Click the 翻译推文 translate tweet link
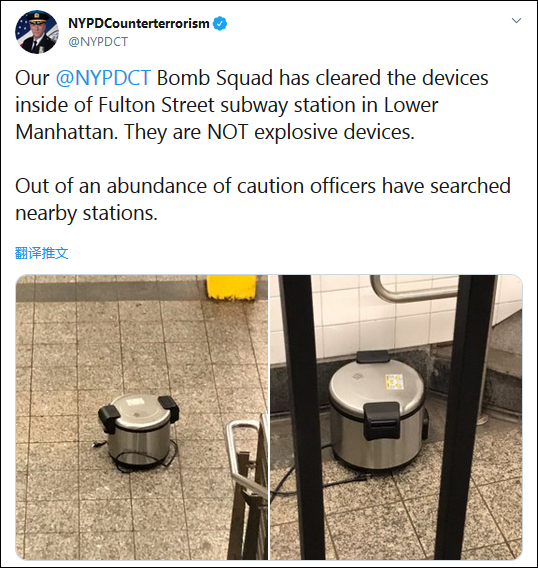This screenshot has height=568, width=538. click(42, 253)
